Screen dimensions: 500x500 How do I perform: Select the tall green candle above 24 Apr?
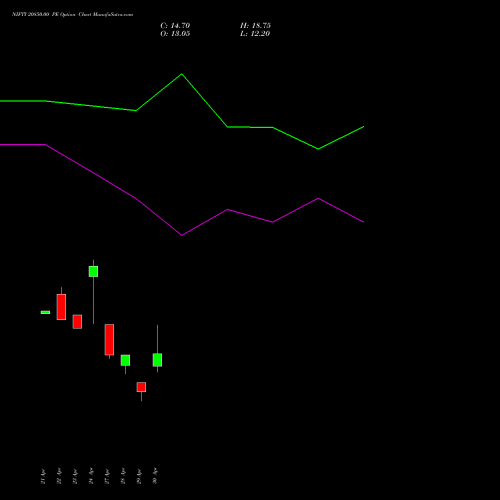pos(93,271)
